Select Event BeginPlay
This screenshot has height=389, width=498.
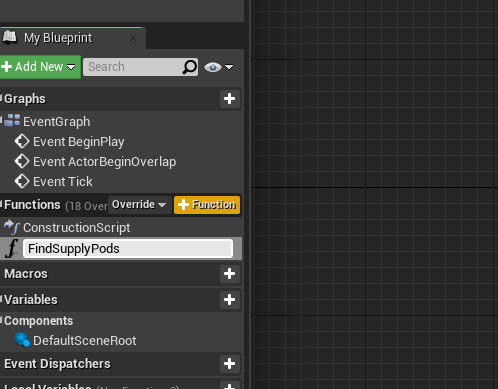[79, 142]
